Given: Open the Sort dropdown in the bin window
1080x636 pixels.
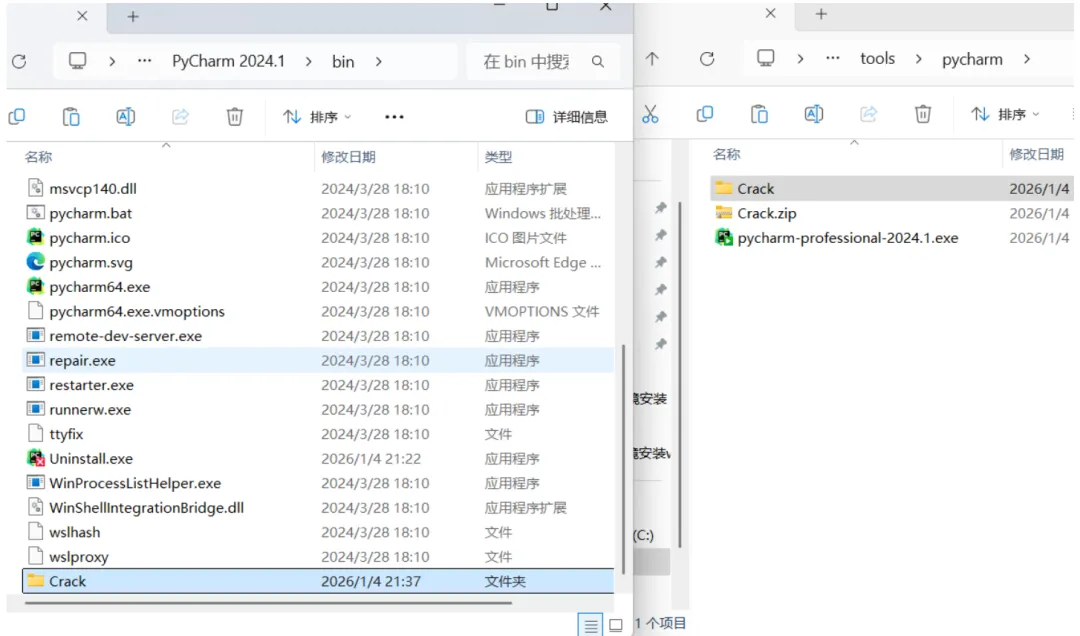Looking at the screenshot, I should [x=318, y=116].
